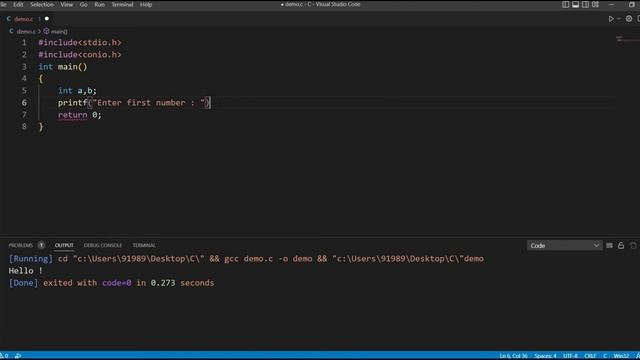640x360 pixels.
Task: Click the gear icon in editor toolbar
Action: coord(629,19)
